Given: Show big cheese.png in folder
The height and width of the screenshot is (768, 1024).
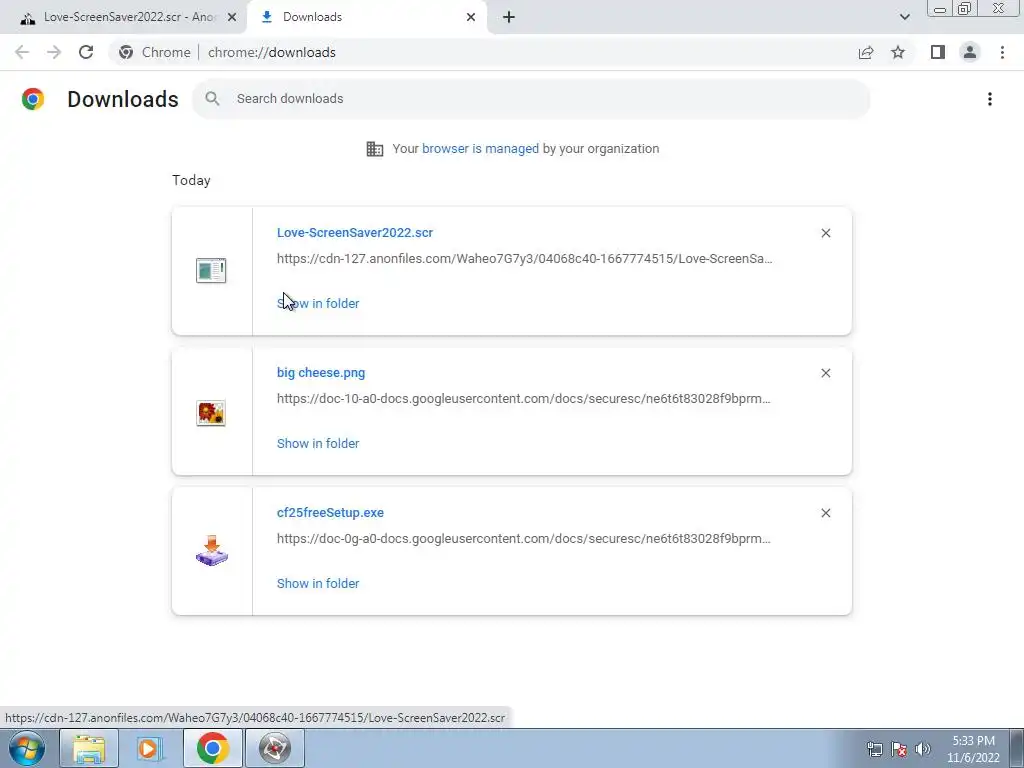Looking at the screenshot, I should (318, 443).
